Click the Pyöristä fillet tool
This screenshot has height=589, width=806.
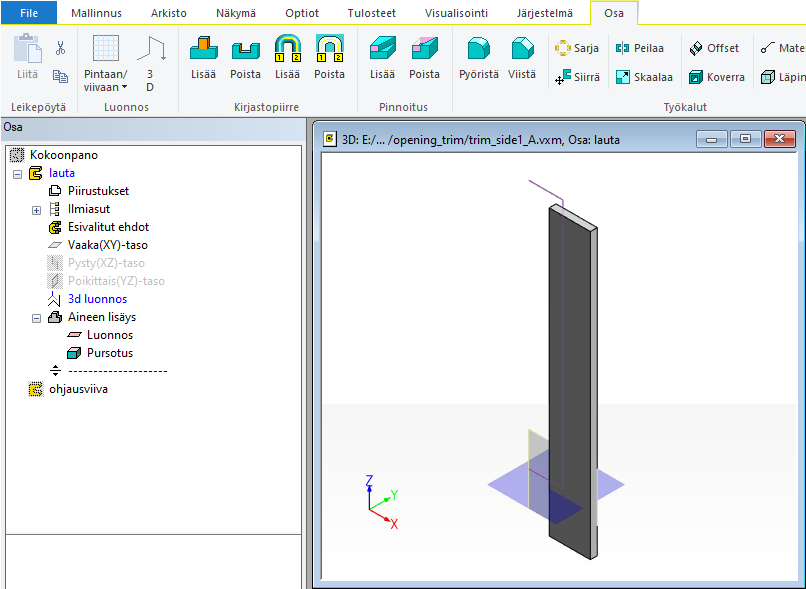[x=478, y=58]
